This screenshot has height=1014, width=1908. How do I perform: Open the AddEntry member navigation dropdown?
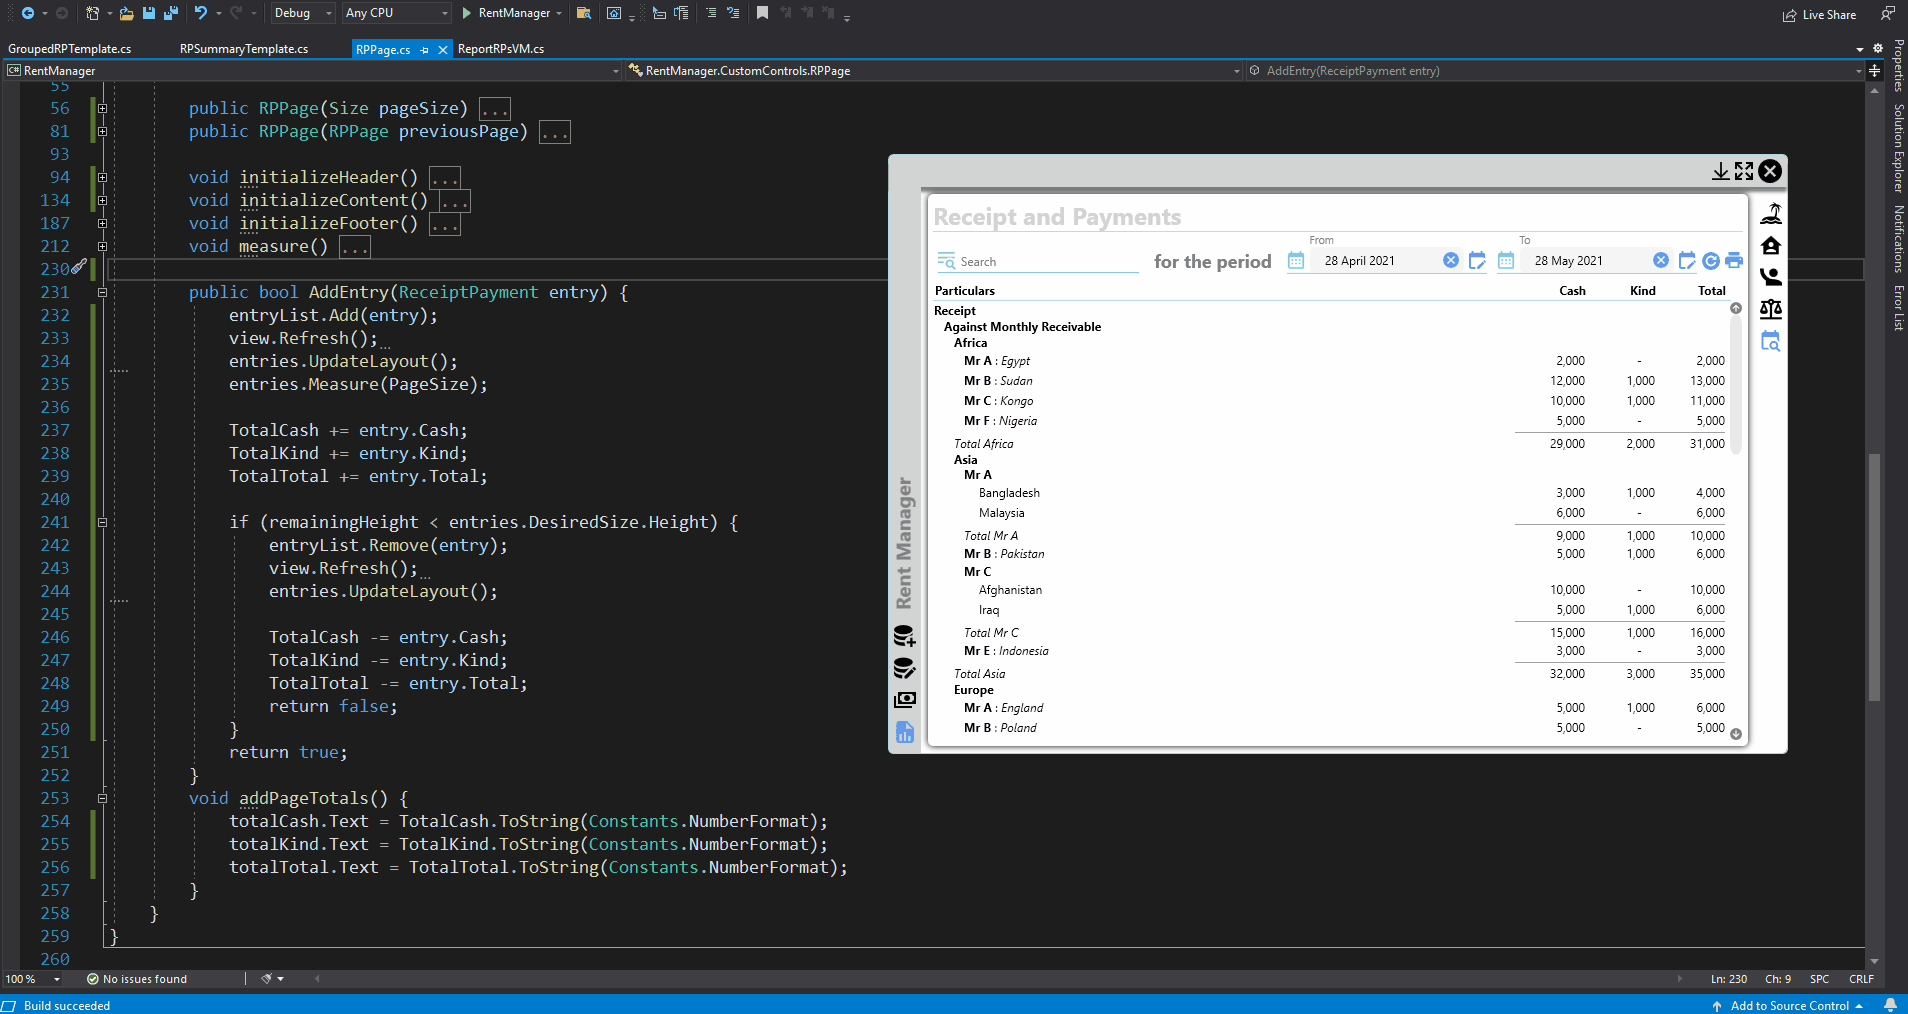[x=1555, y=71]
